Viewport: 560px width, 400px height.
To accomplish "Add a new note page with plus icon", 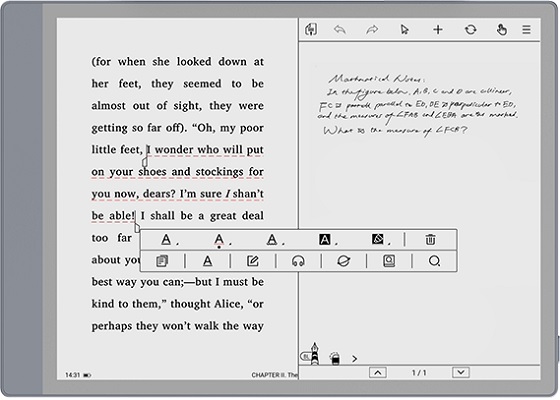I will (438, 30).
